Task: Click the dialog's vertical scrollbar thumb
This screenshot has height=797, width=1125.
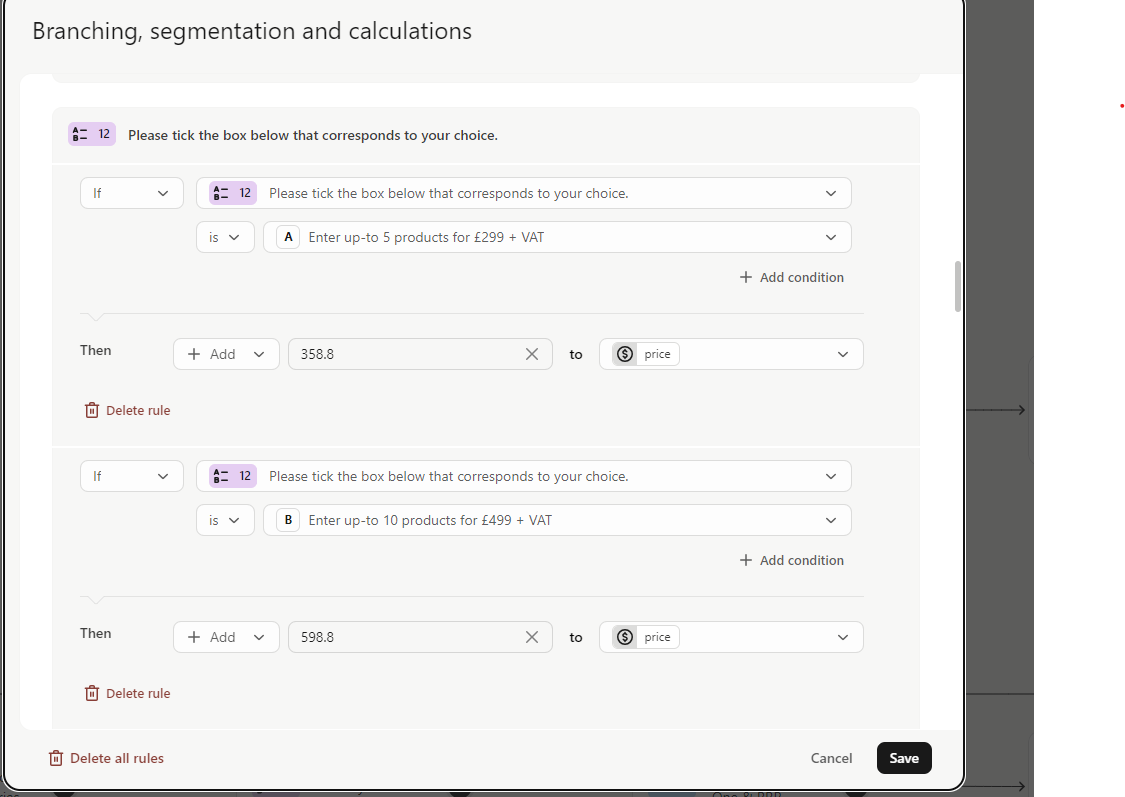Action: point(958,287)
